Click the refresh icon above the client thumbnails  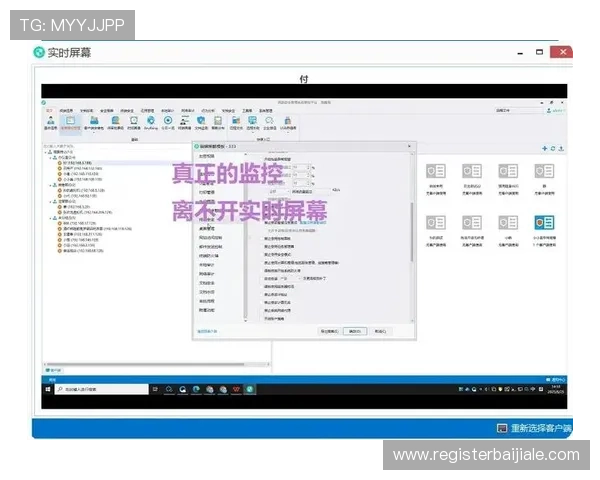pos(553,148)
